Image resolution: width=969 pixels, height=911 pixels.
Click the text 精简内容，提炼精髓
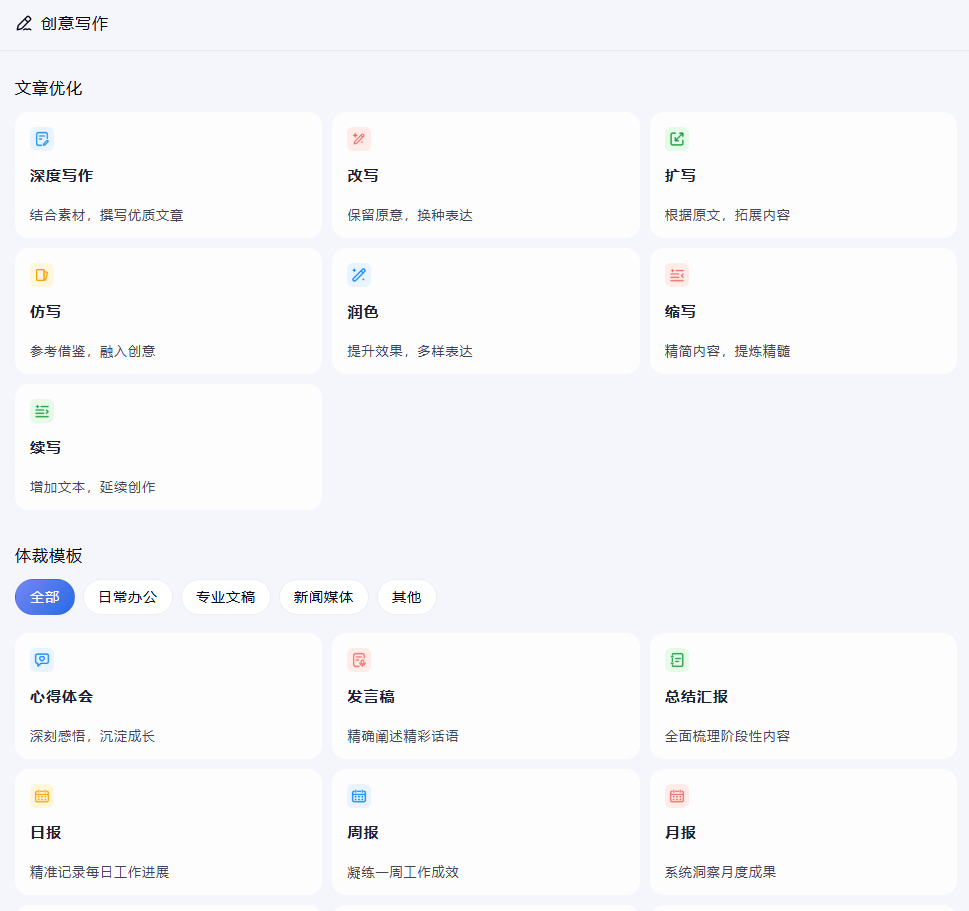pyautogui.click(x=727, y=351)
